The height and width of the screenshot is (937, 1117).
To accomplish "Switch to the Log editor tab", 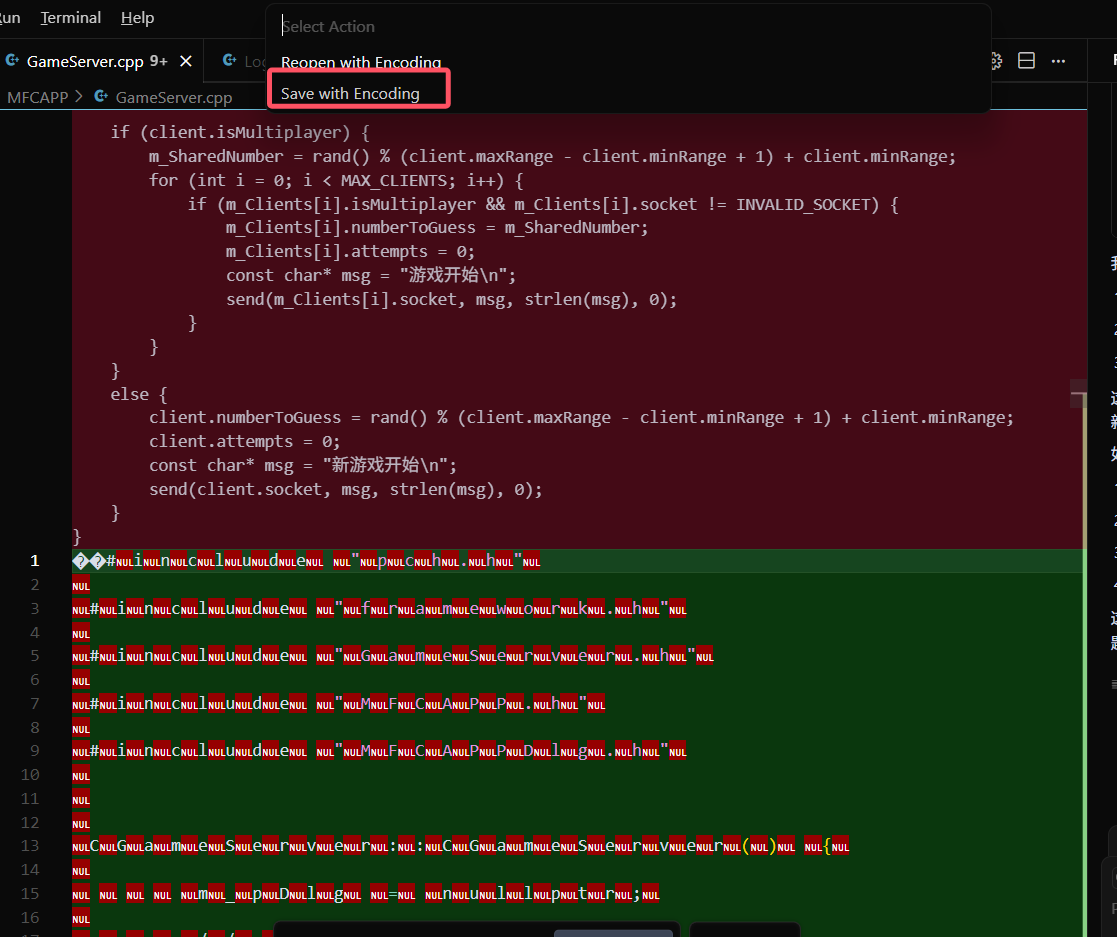I will point(250,60).
